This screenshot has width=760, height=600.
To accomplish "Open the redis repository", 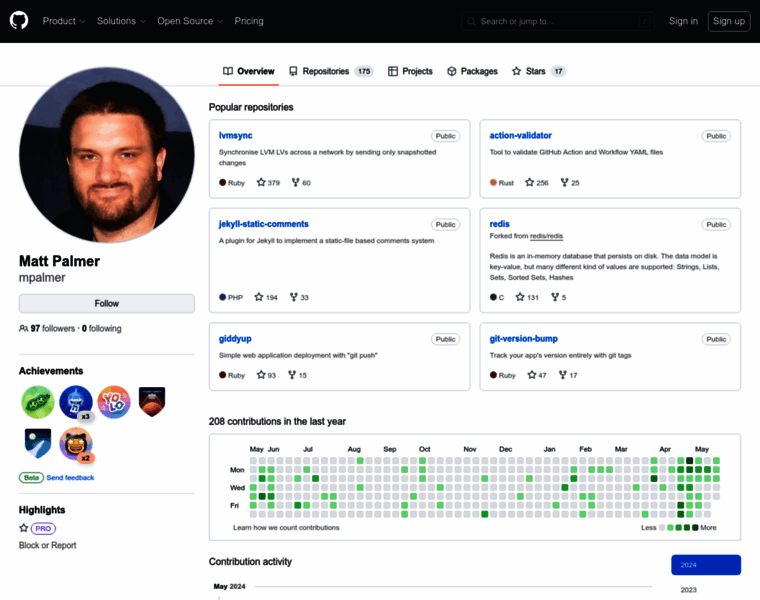I will (499, 224).
